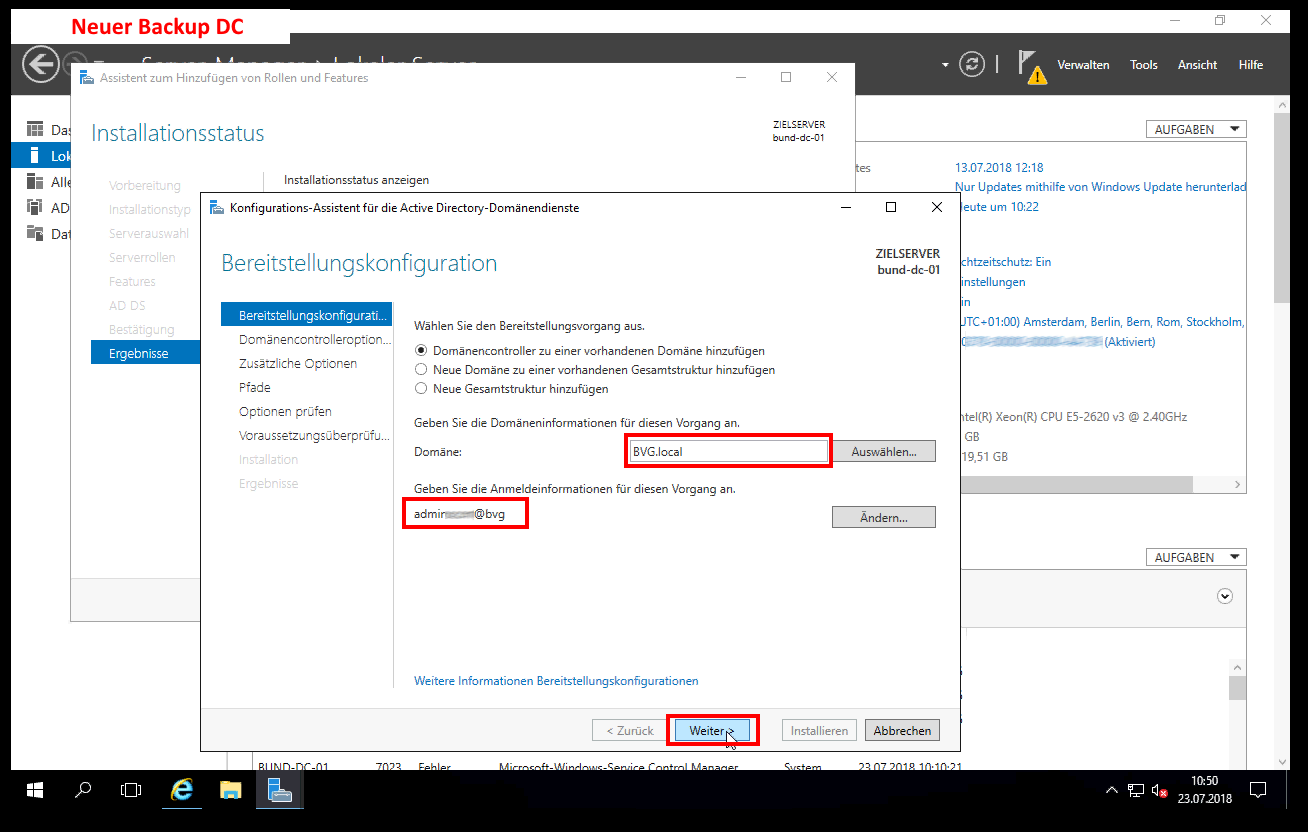Switch to Server Manager taskbar icon
This screenshot has height=832, width=1308.
280,790
